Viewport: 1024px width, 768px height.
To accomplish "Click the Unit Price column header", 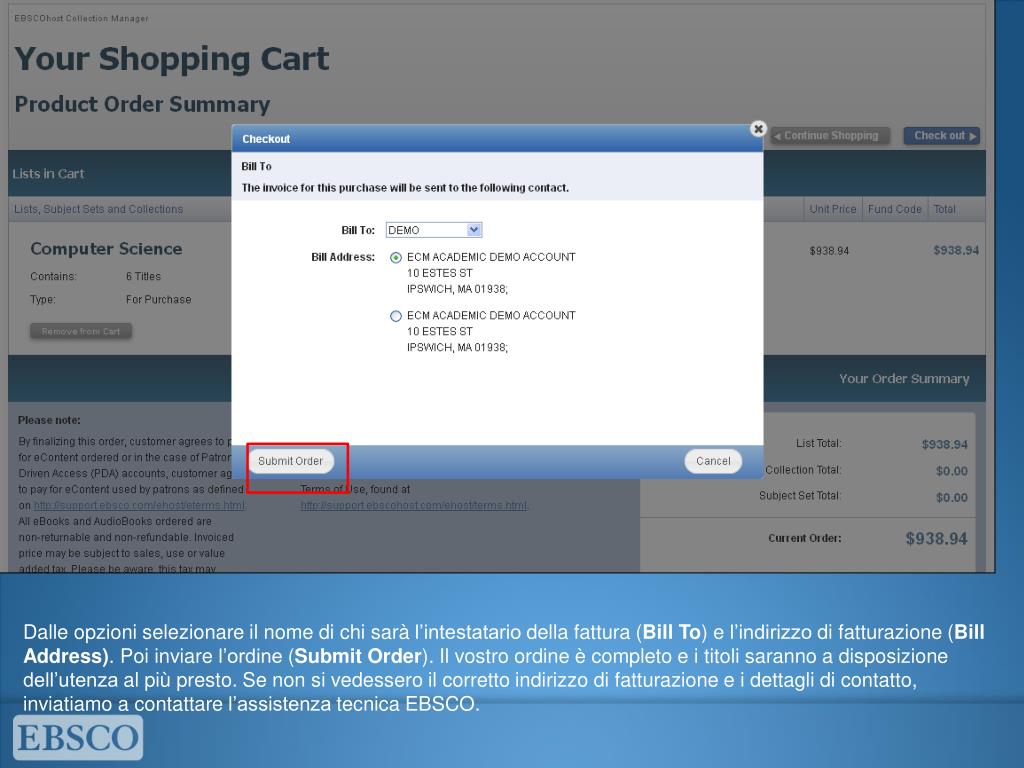I will [833, 209].
